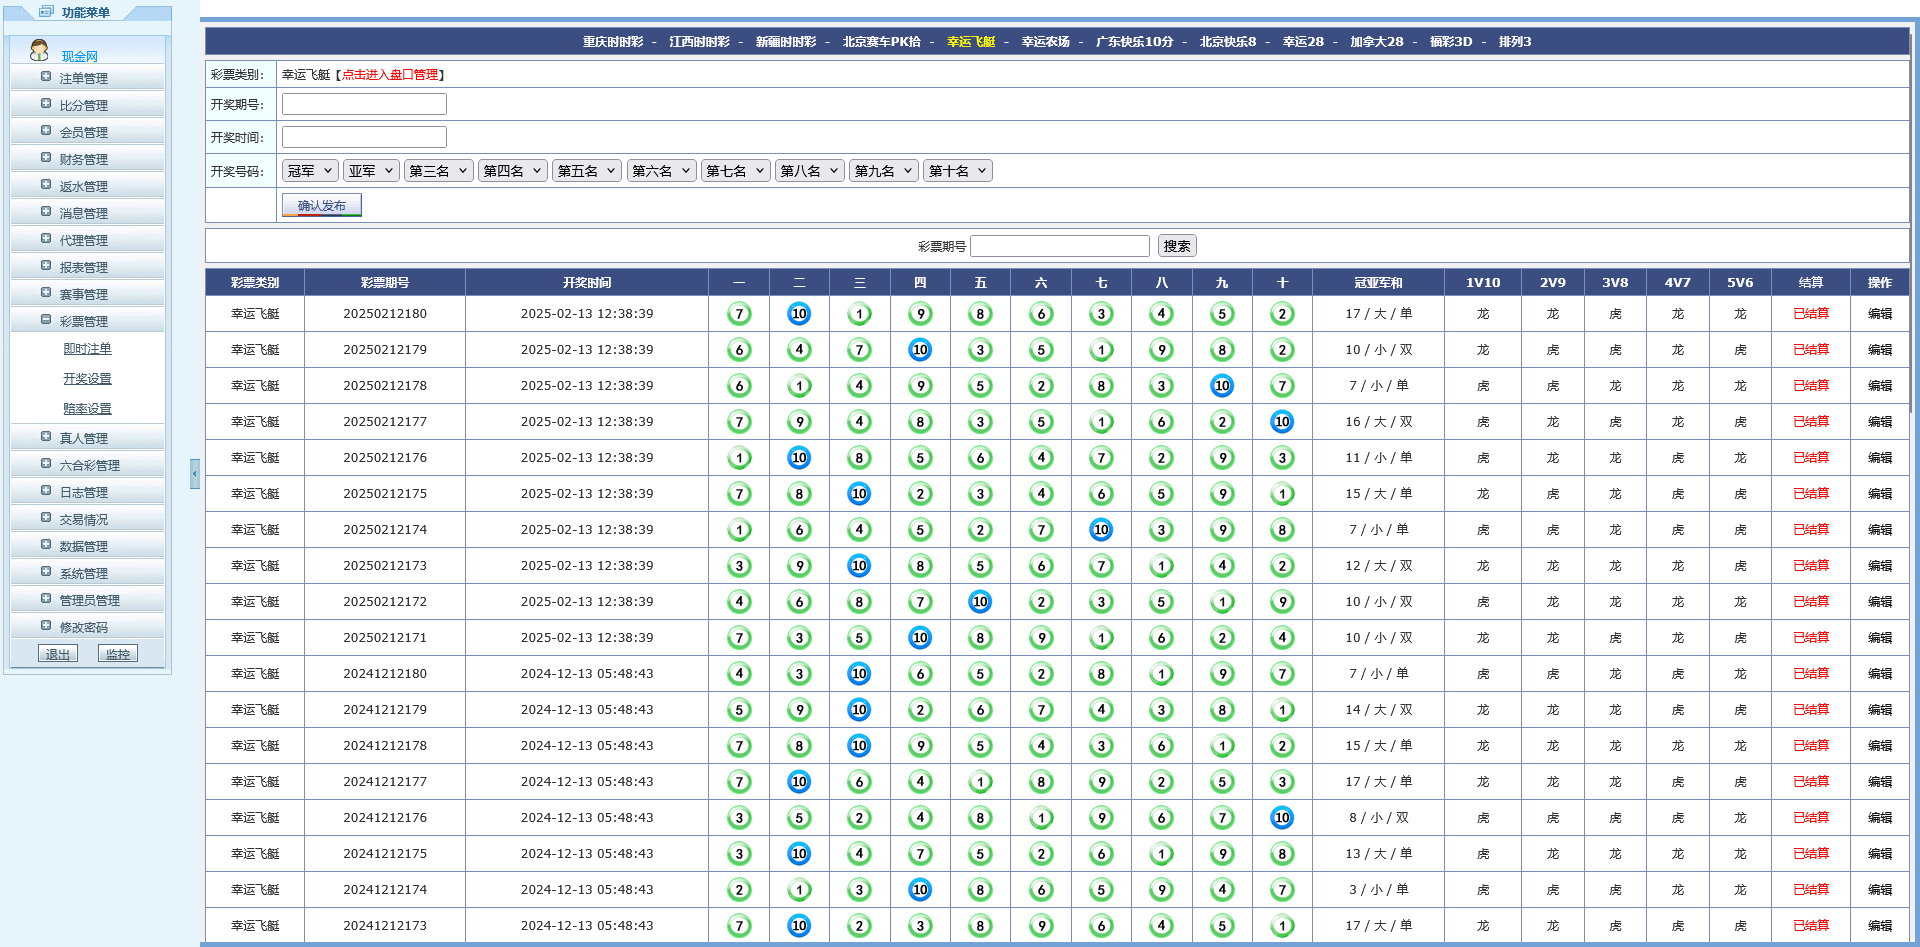Click the sidebar collapse arrow handle

(195, 473)
